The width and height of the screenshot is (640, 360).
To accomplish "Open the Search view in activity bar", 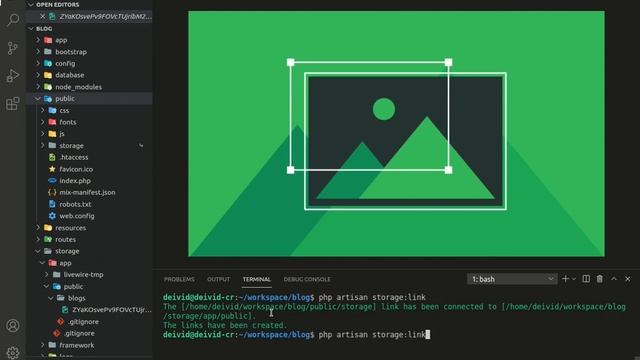I will [13, 19].
